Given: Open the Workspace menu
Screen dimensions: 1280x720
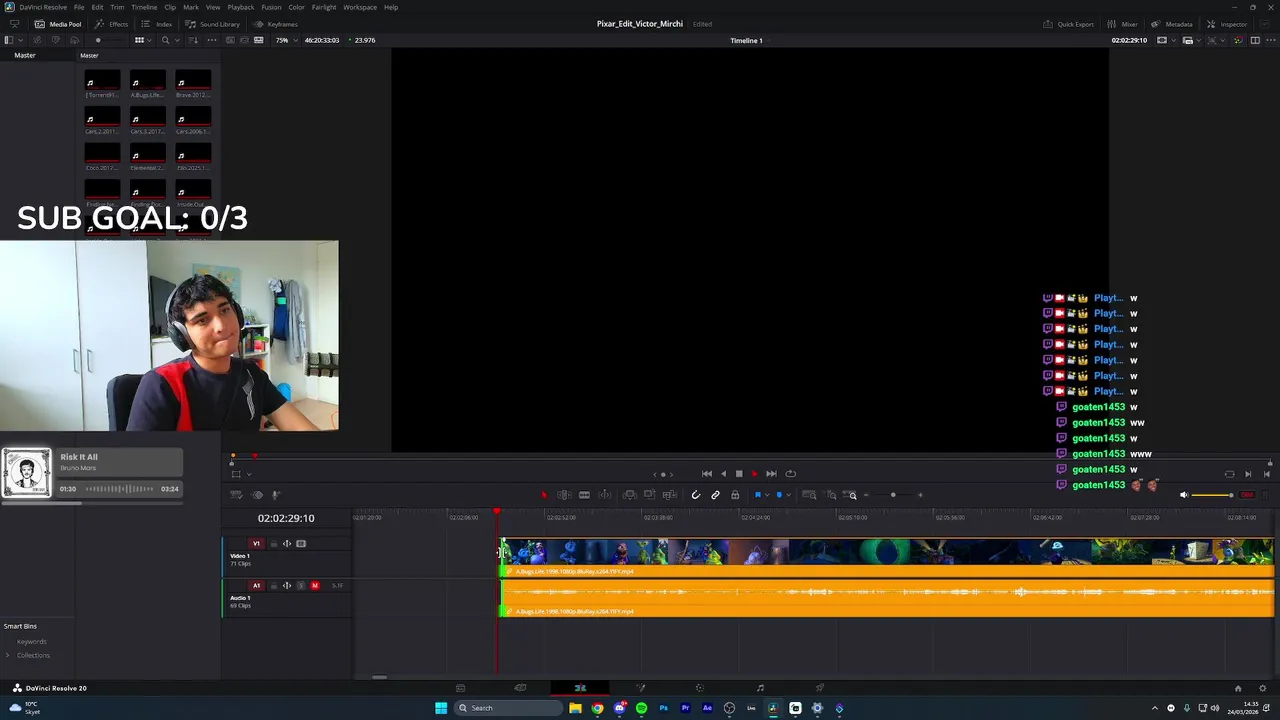Looking at the screenshot, I should [x=360, y=7].
